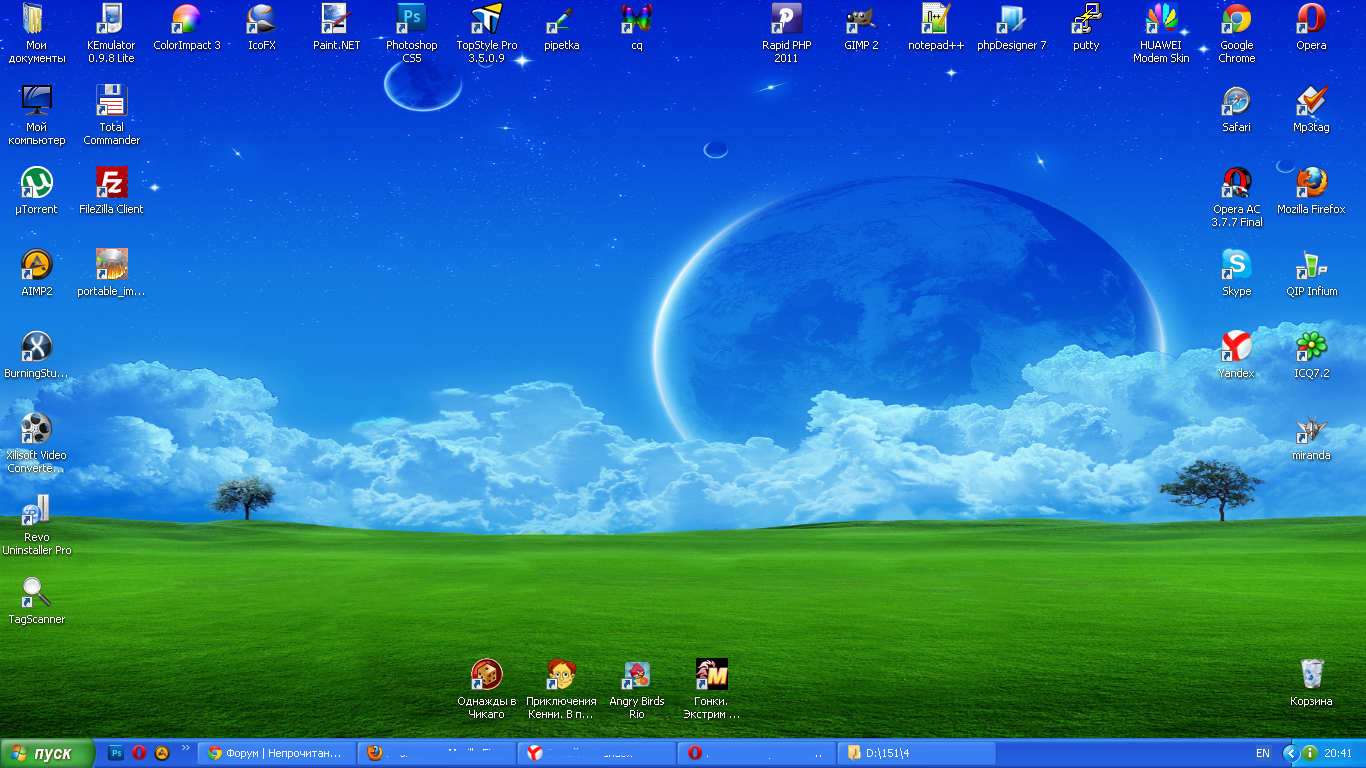1366x768 pixels.
Task: Launch FileZilla Client from the desktop
Action: point(111,183)
